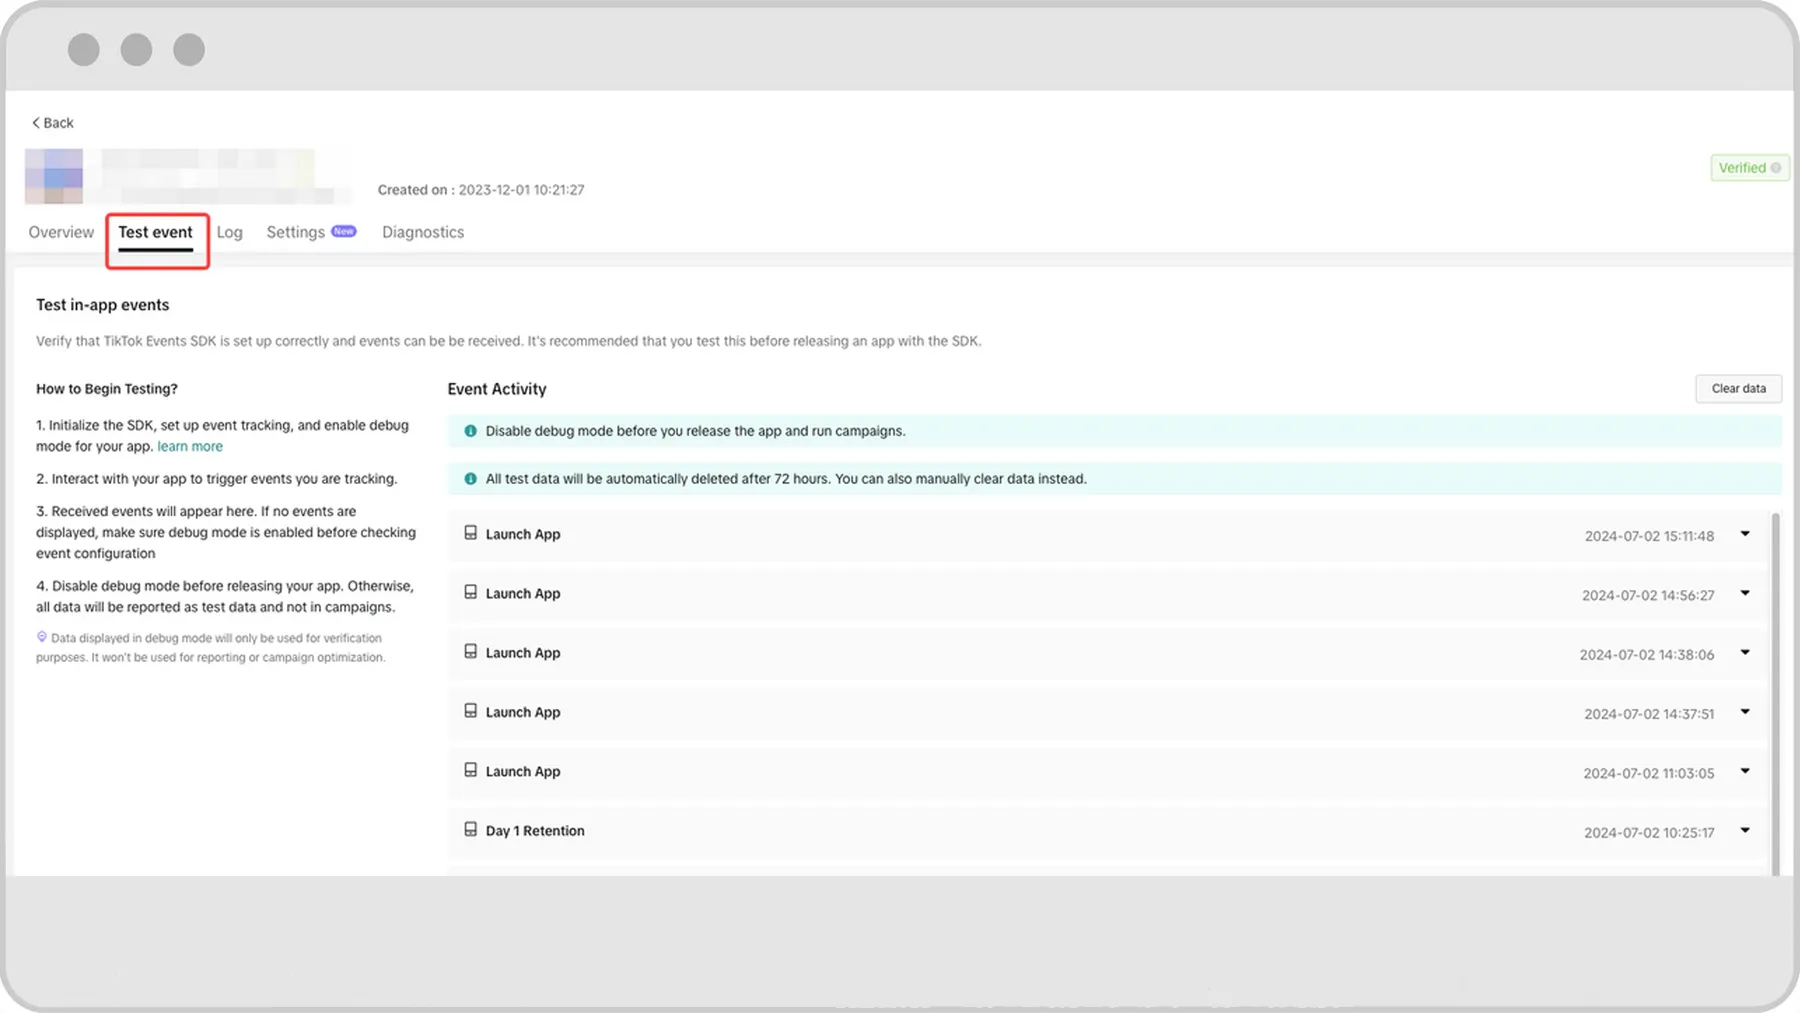Click the shield icon beside debug data note

point(42,637)
